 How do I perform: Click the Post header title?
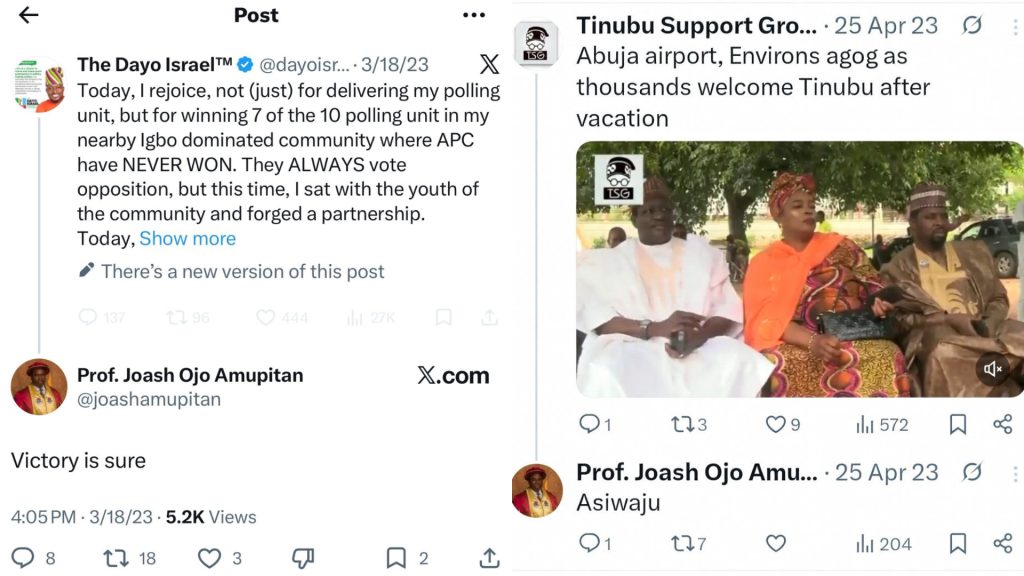tap(256, 15)
